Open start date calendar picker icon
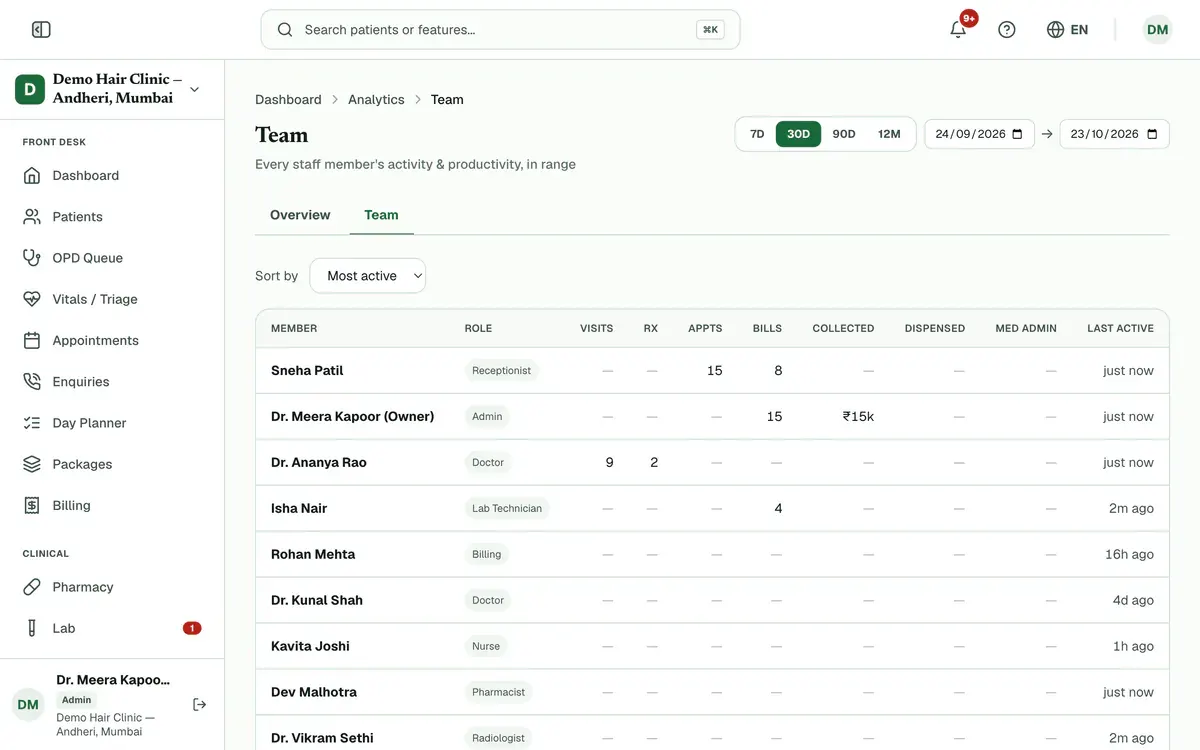 click(x=1017, y=134)
